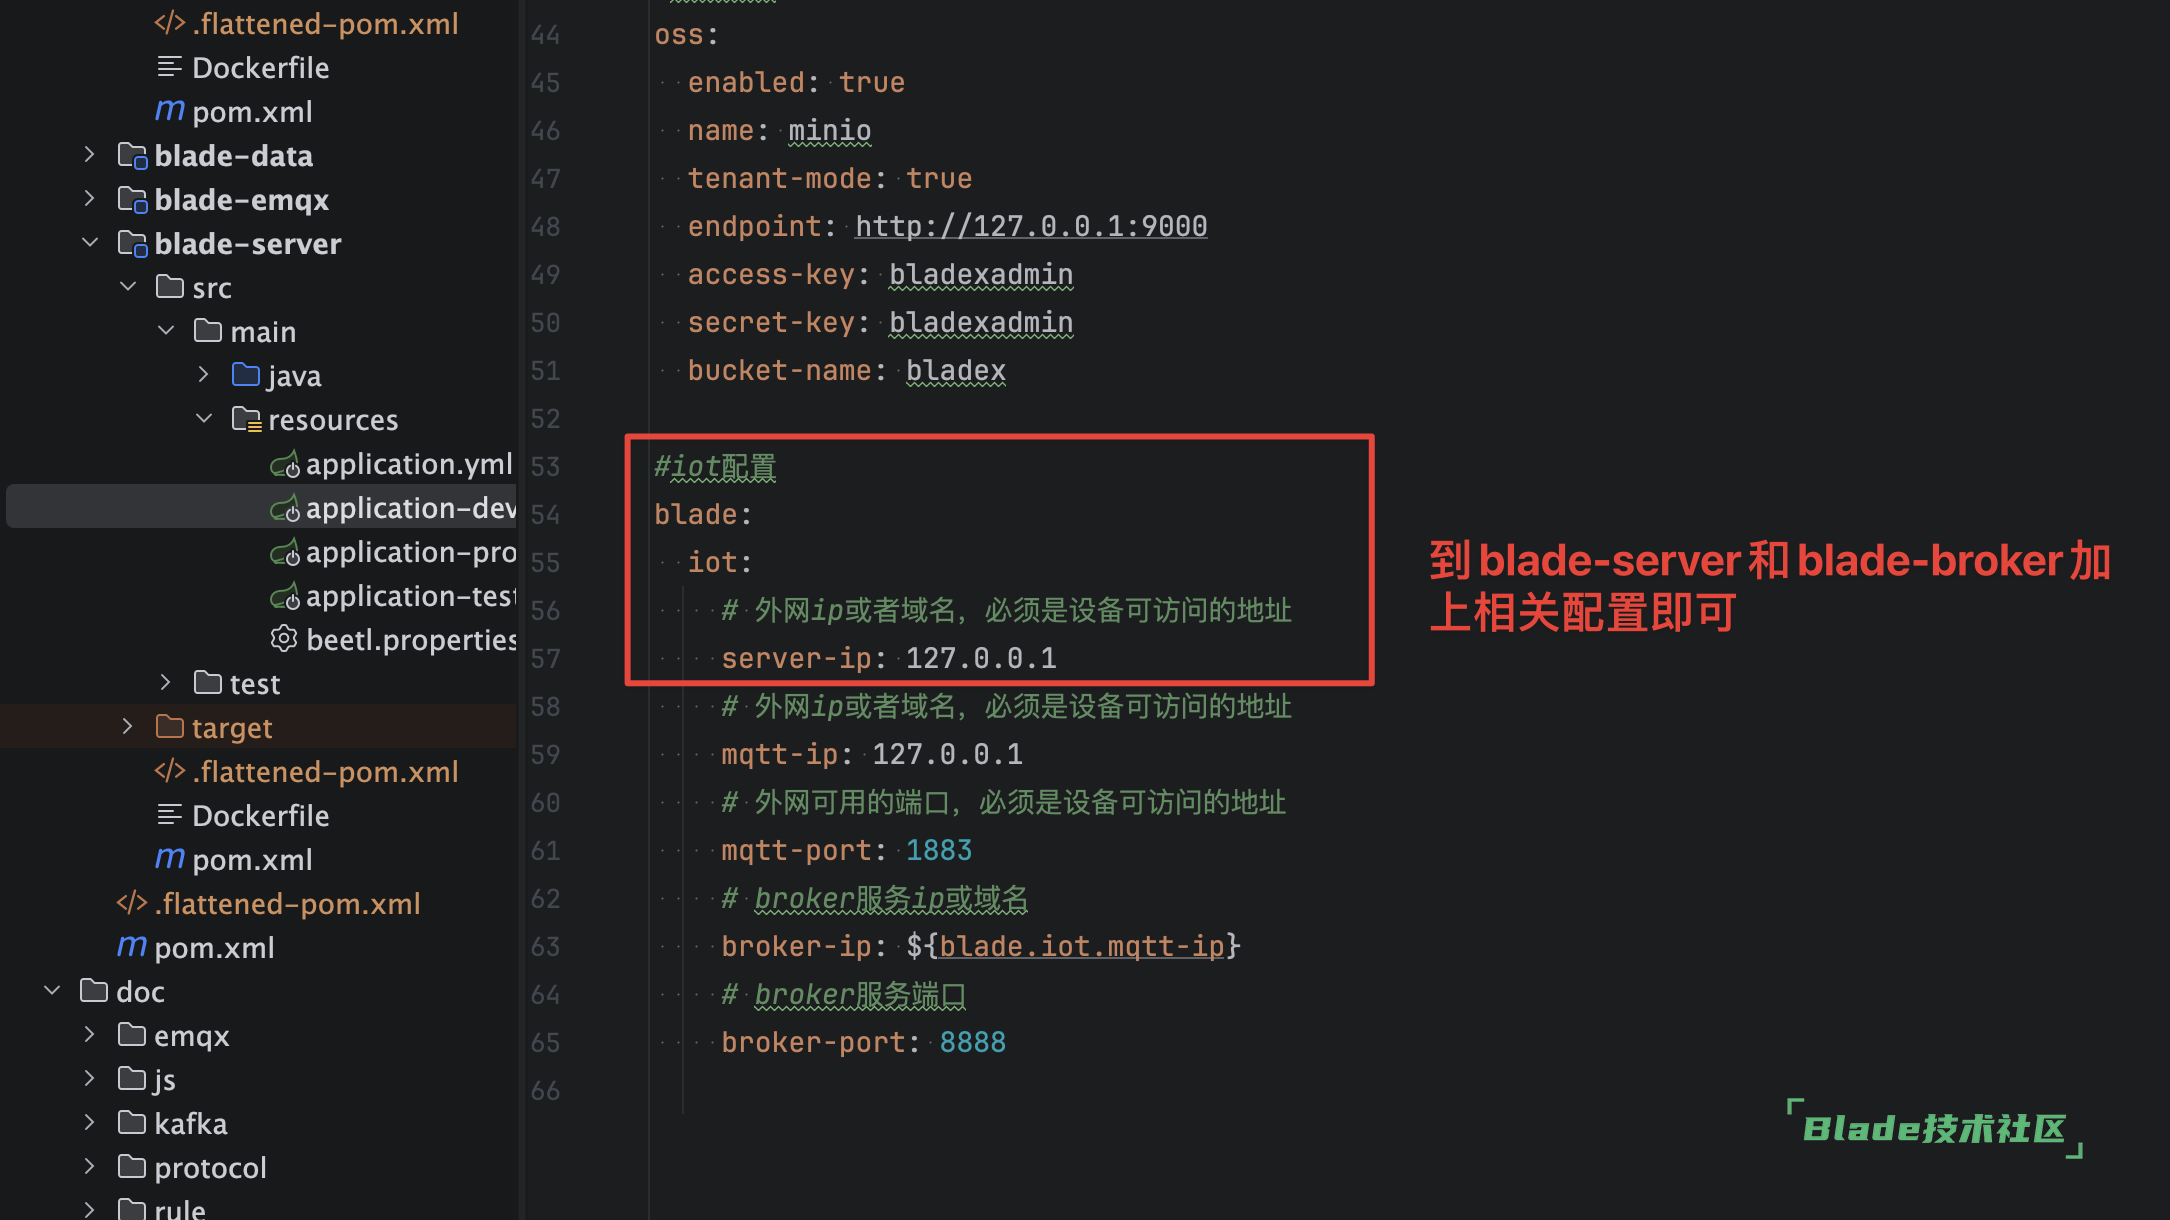2170x1220 pixels.
Task: Click line number 53 in the gutter
Action: click(545, 466)
